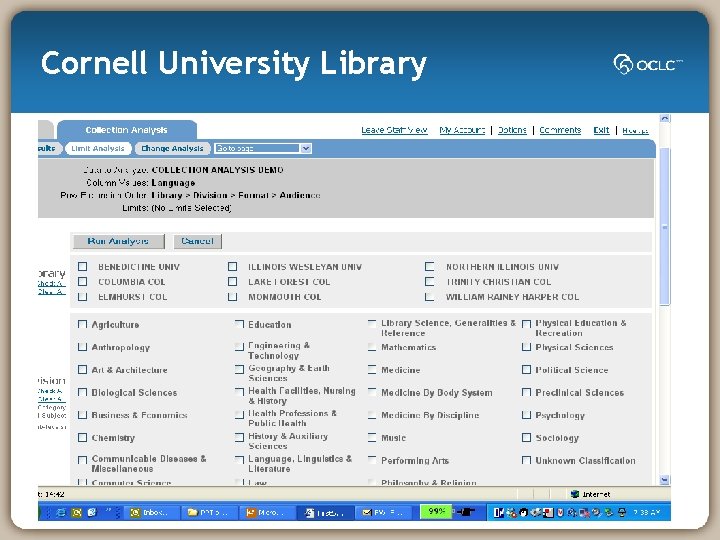This screenshot has width=720, height=540.
Task: Tick the Unknown Classification checkbox
Action: tap(527, 460)
